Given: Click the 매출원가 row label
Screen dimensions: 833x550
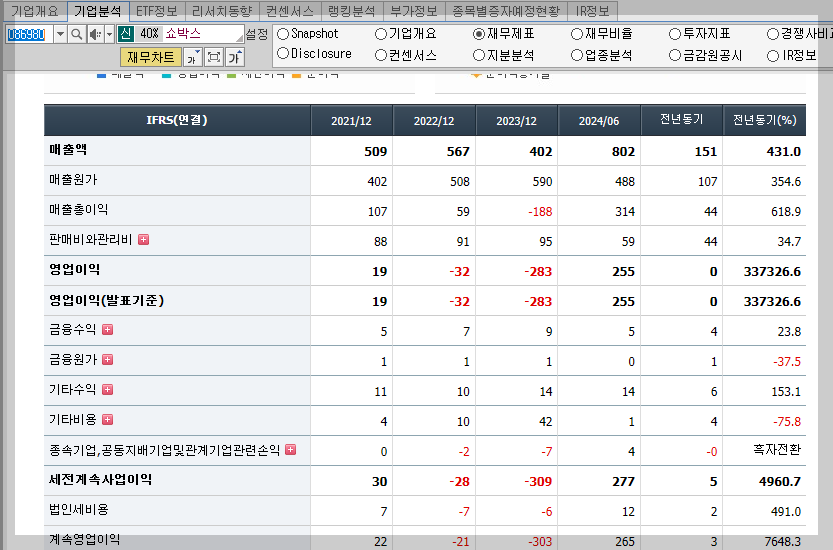Looking at the screenshot, I should tap(73, 180).
